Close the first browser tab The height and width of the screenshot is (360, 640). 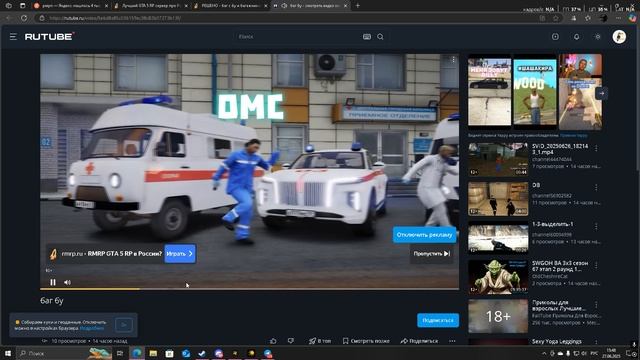pyautogui.click(x=107, y=6)
